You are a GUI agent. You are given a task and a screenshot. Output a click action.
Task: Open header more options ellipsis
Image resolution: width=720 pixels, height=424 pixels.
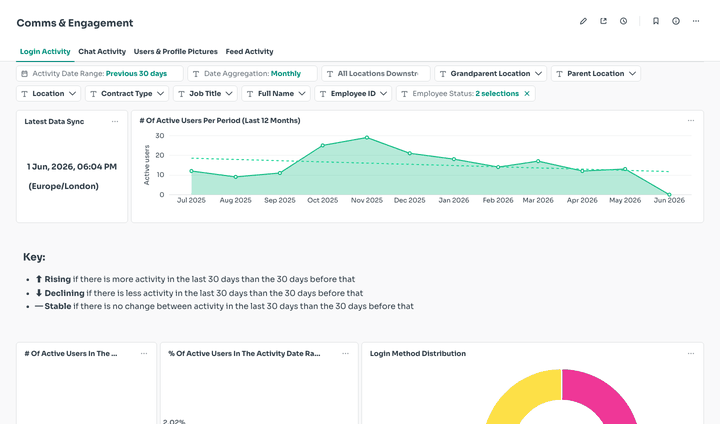pyautogui.click(x=696, y=21)
